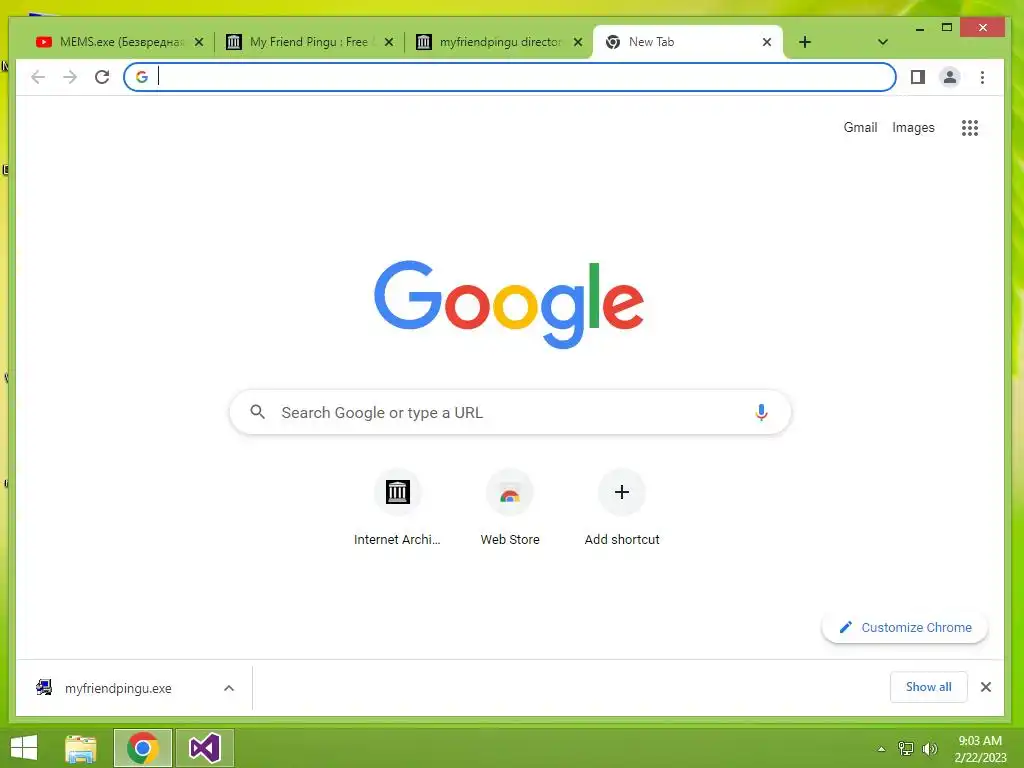Close the My Friend Pingu tab
This screenshot has width=1024, height=768.
click(389, 42)
